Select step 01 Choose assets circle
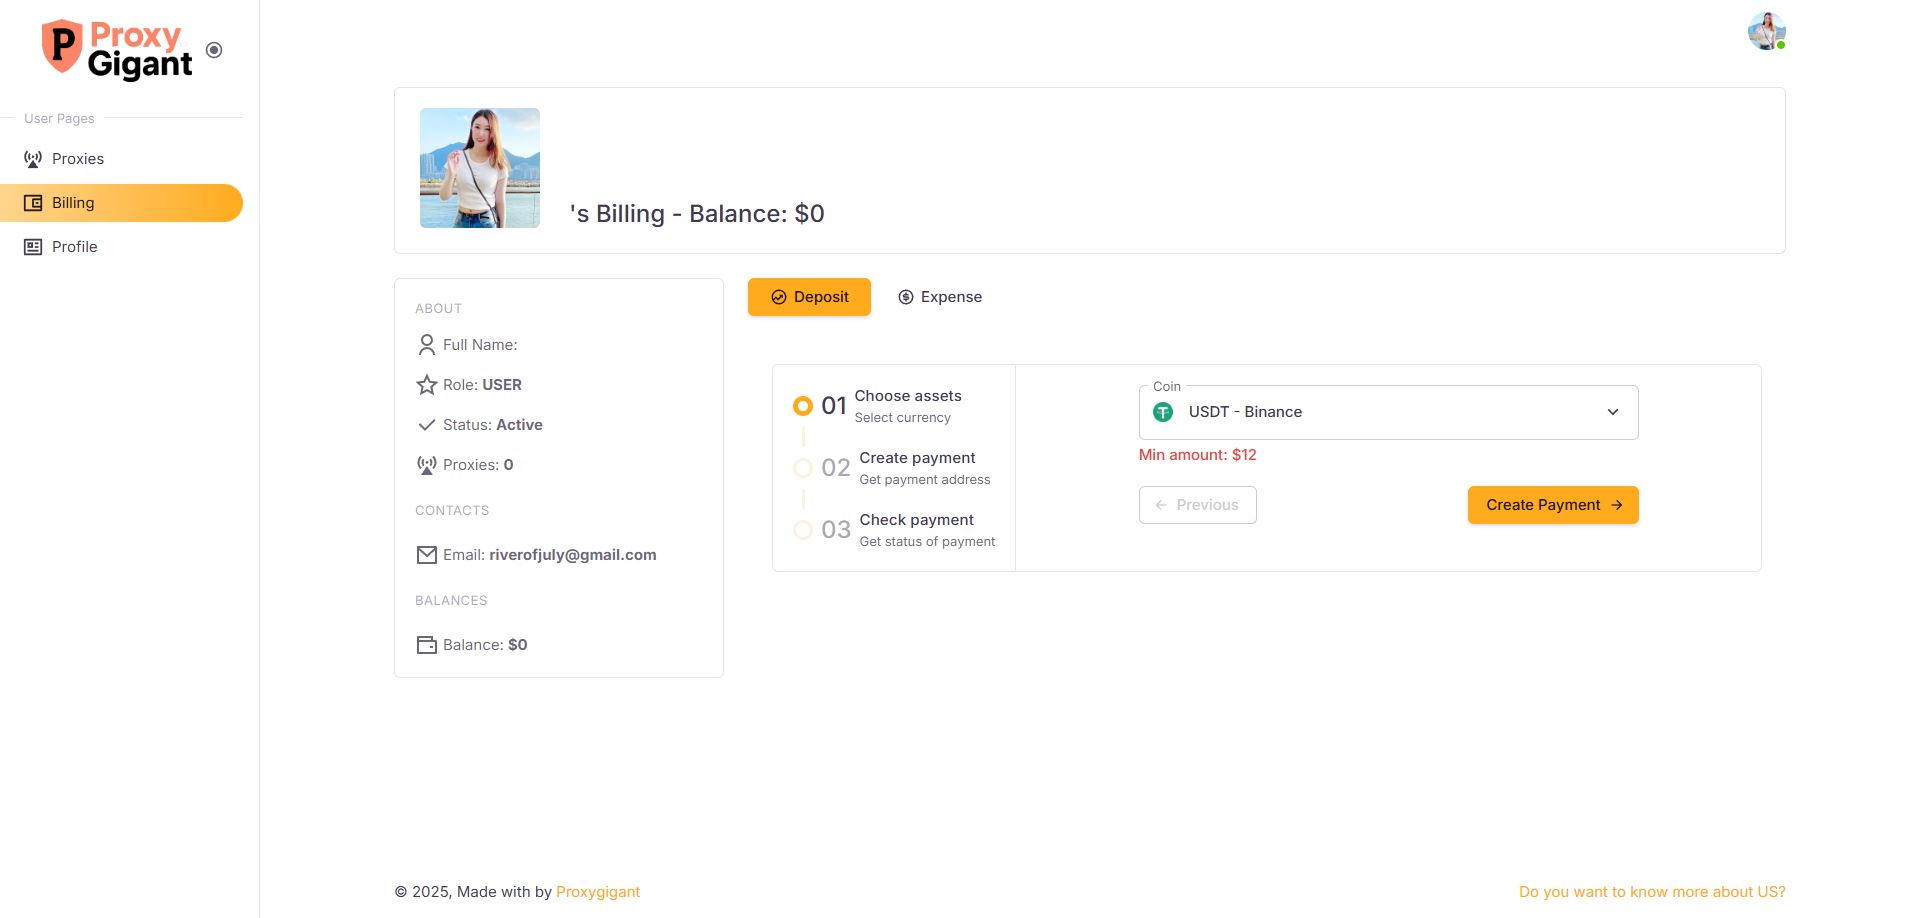Viewport: 1920px width, 918px height. 802,406
